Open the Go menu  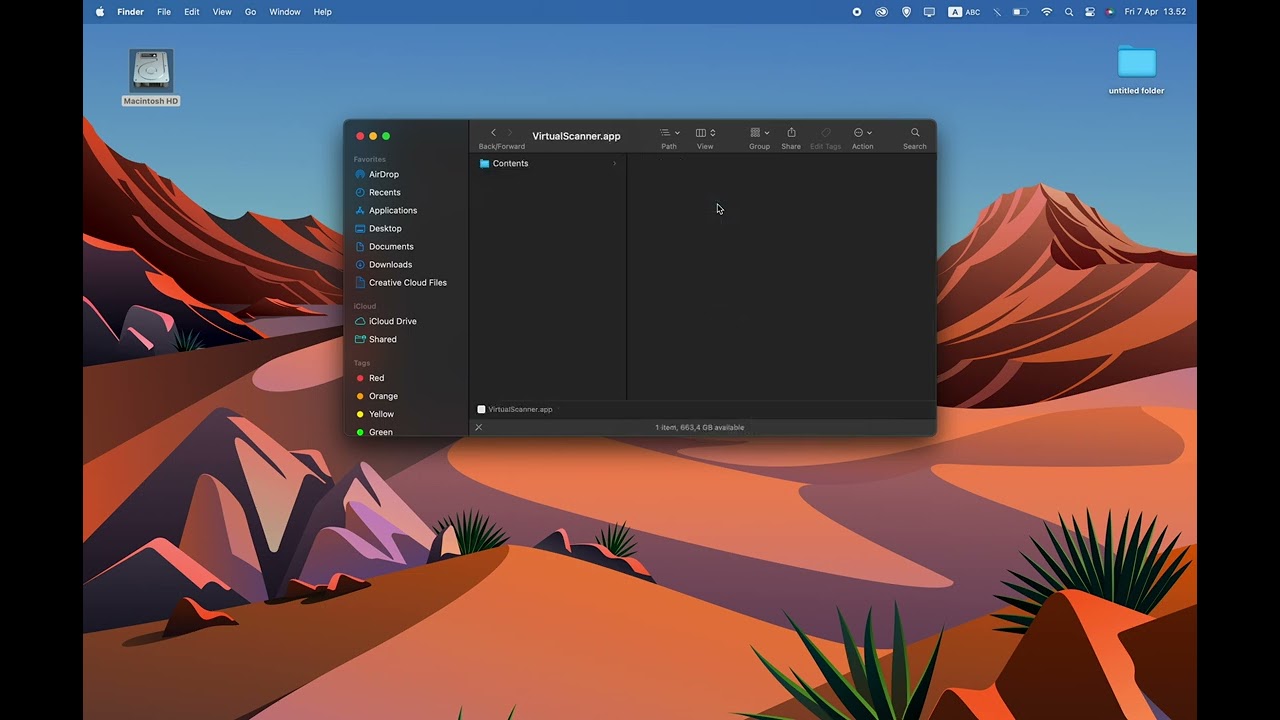point(250,12)
